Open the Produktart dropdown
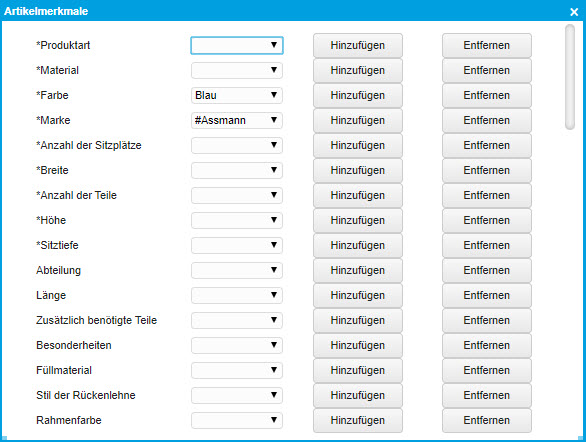 (237, 45)
